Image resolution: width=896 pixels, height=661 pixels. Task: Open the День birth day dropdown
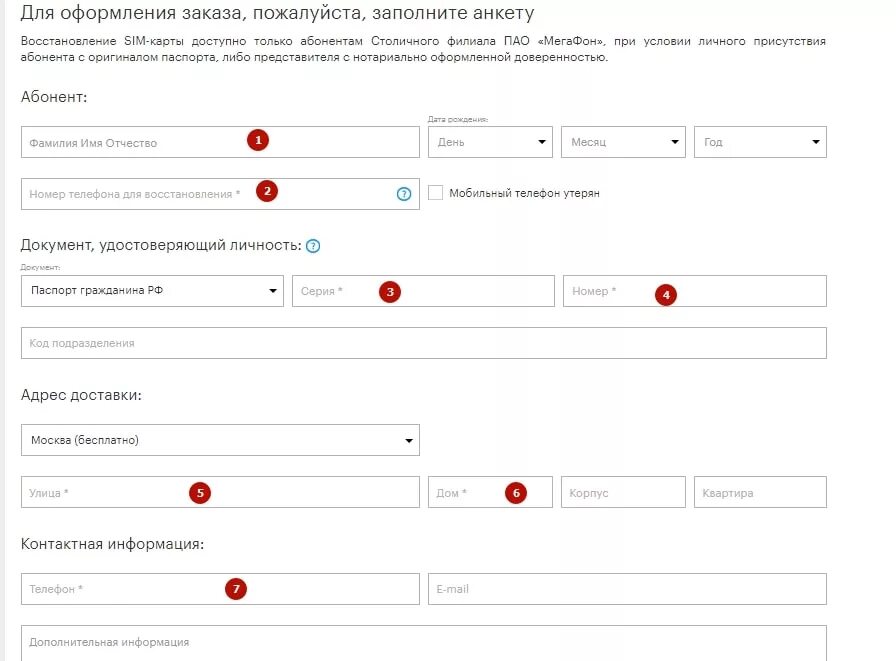click(490, 142)
